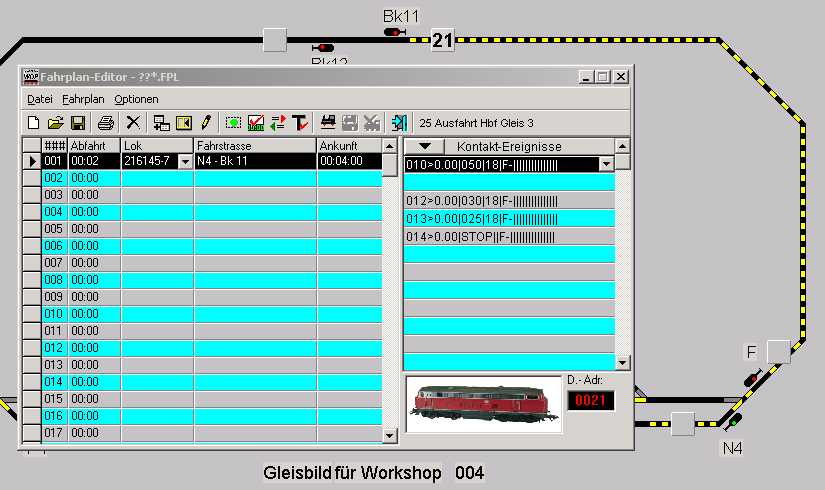Click the ### column header
Screen dimensions: 825x490
point(54,146)
